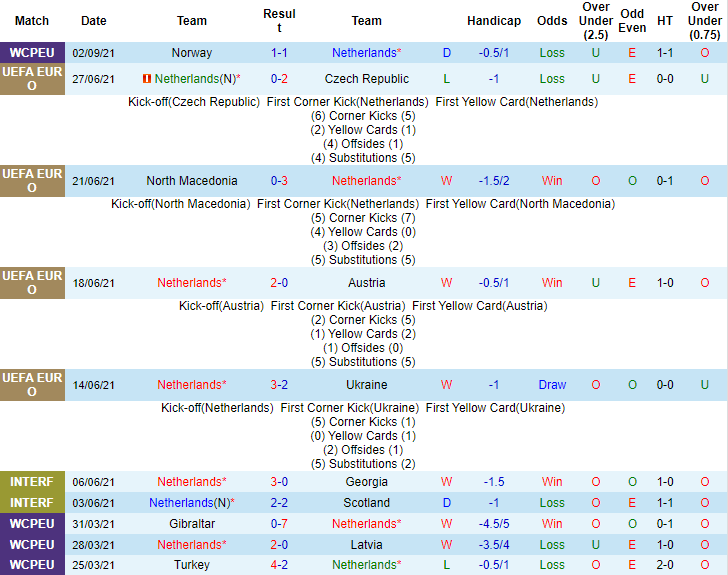Open the UEFA EURO label for the 14/06/21 match
The height and width of the screenshot is (575, 728).
coord(32,385)
